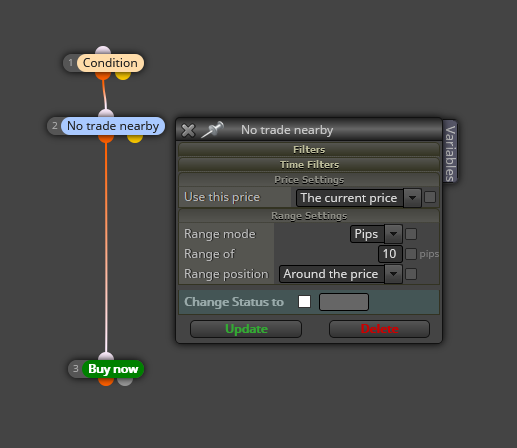Image resolution: width=517 pixels, height=448 pixels.
Task: Click the Change Status to label
Action: pyautogui.click(x=234, y=302)
